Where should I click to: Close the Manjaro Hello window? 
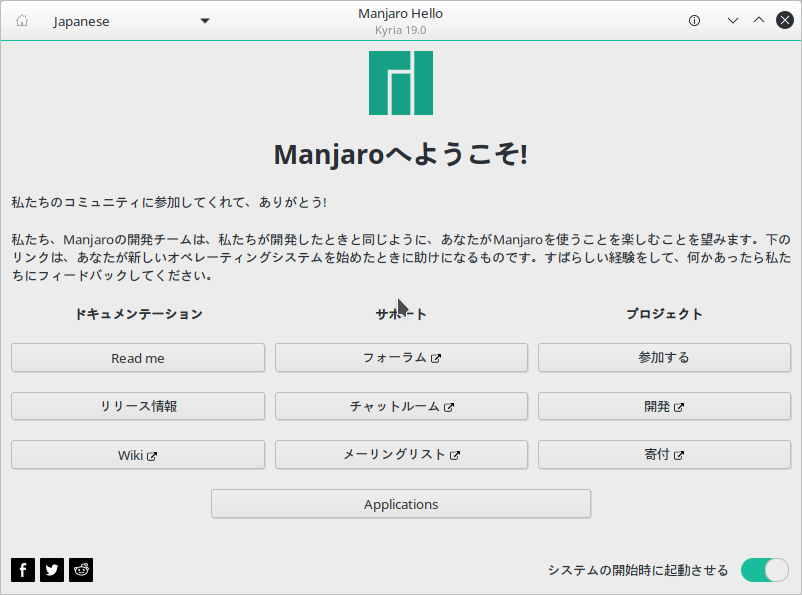pos(785,20)
